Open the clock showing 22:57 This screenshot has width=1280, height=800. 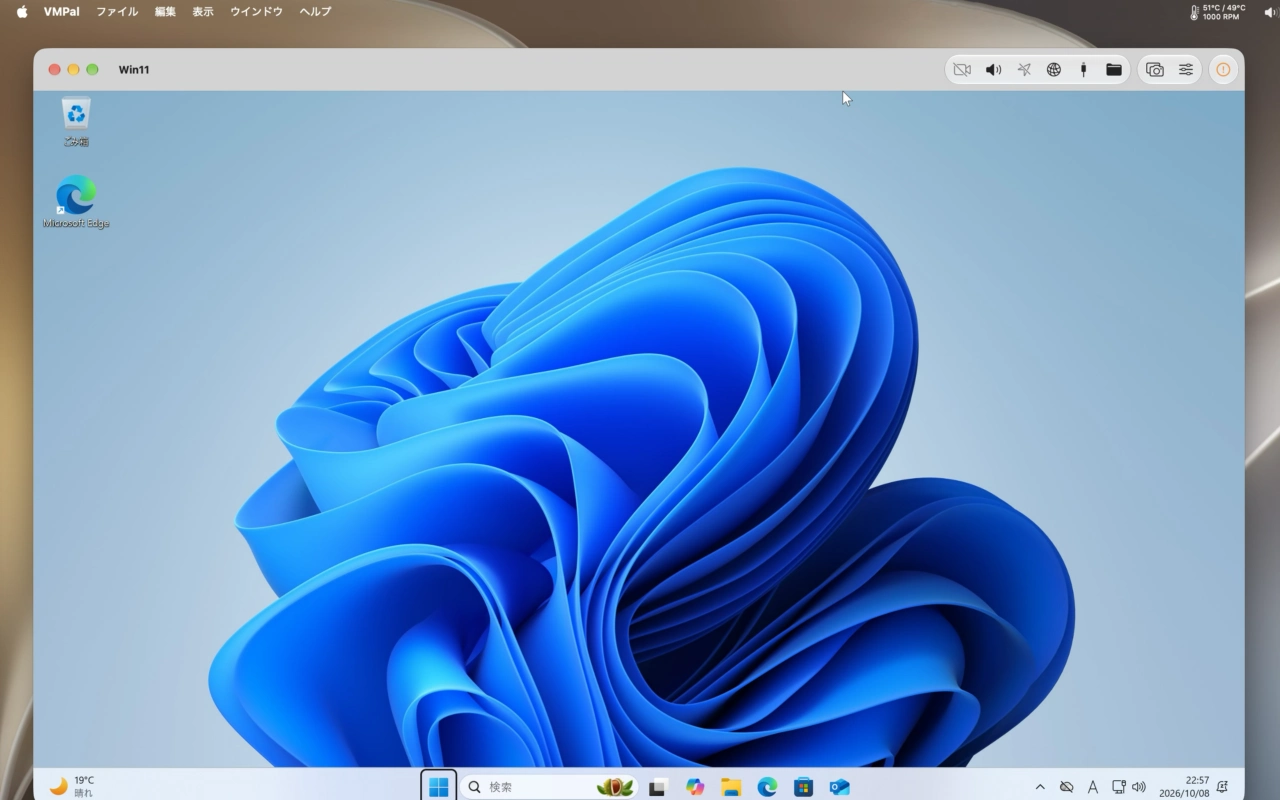[x=1184, y=786]
